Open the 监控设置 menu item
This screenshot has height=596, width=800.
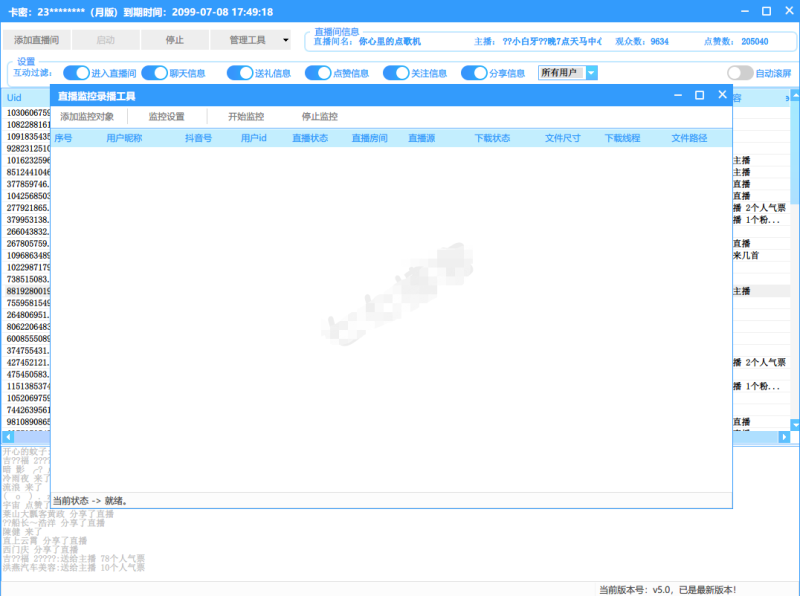[x=166, y=117]
